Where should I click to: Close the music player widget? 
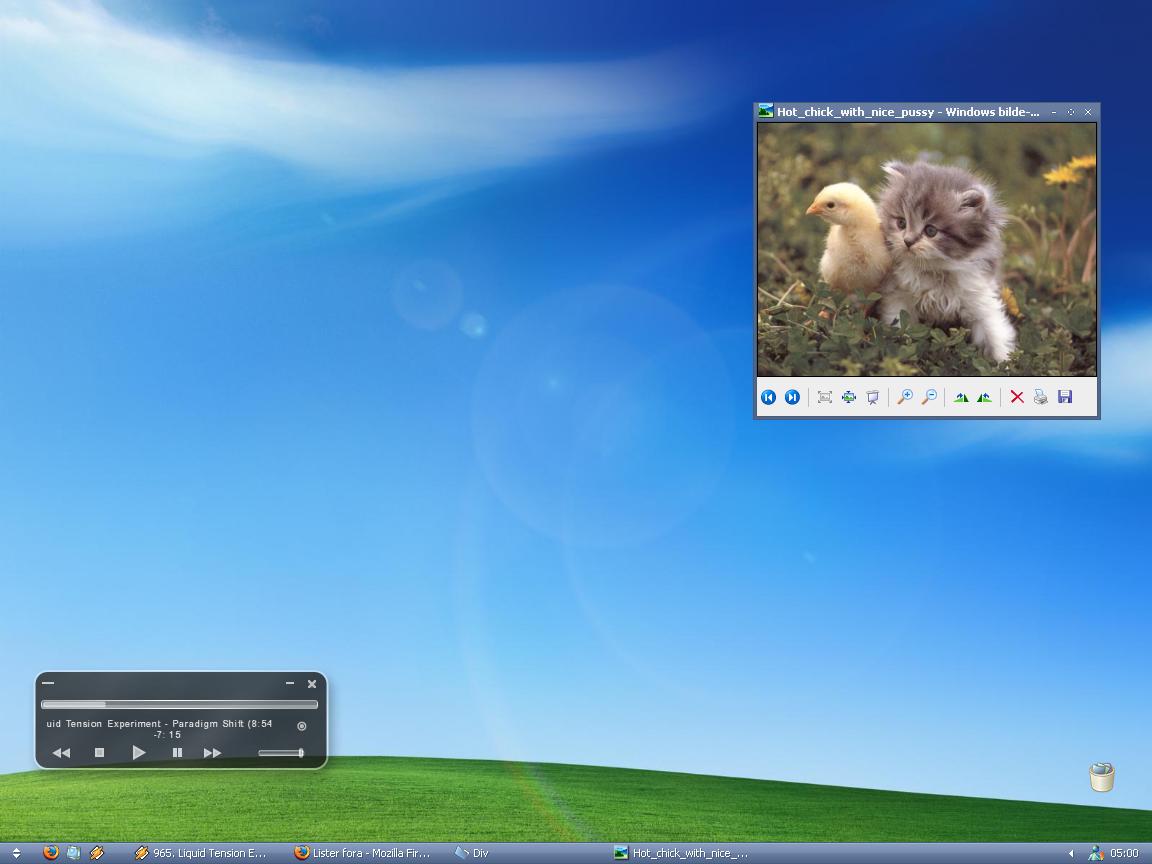click(312, 684)
